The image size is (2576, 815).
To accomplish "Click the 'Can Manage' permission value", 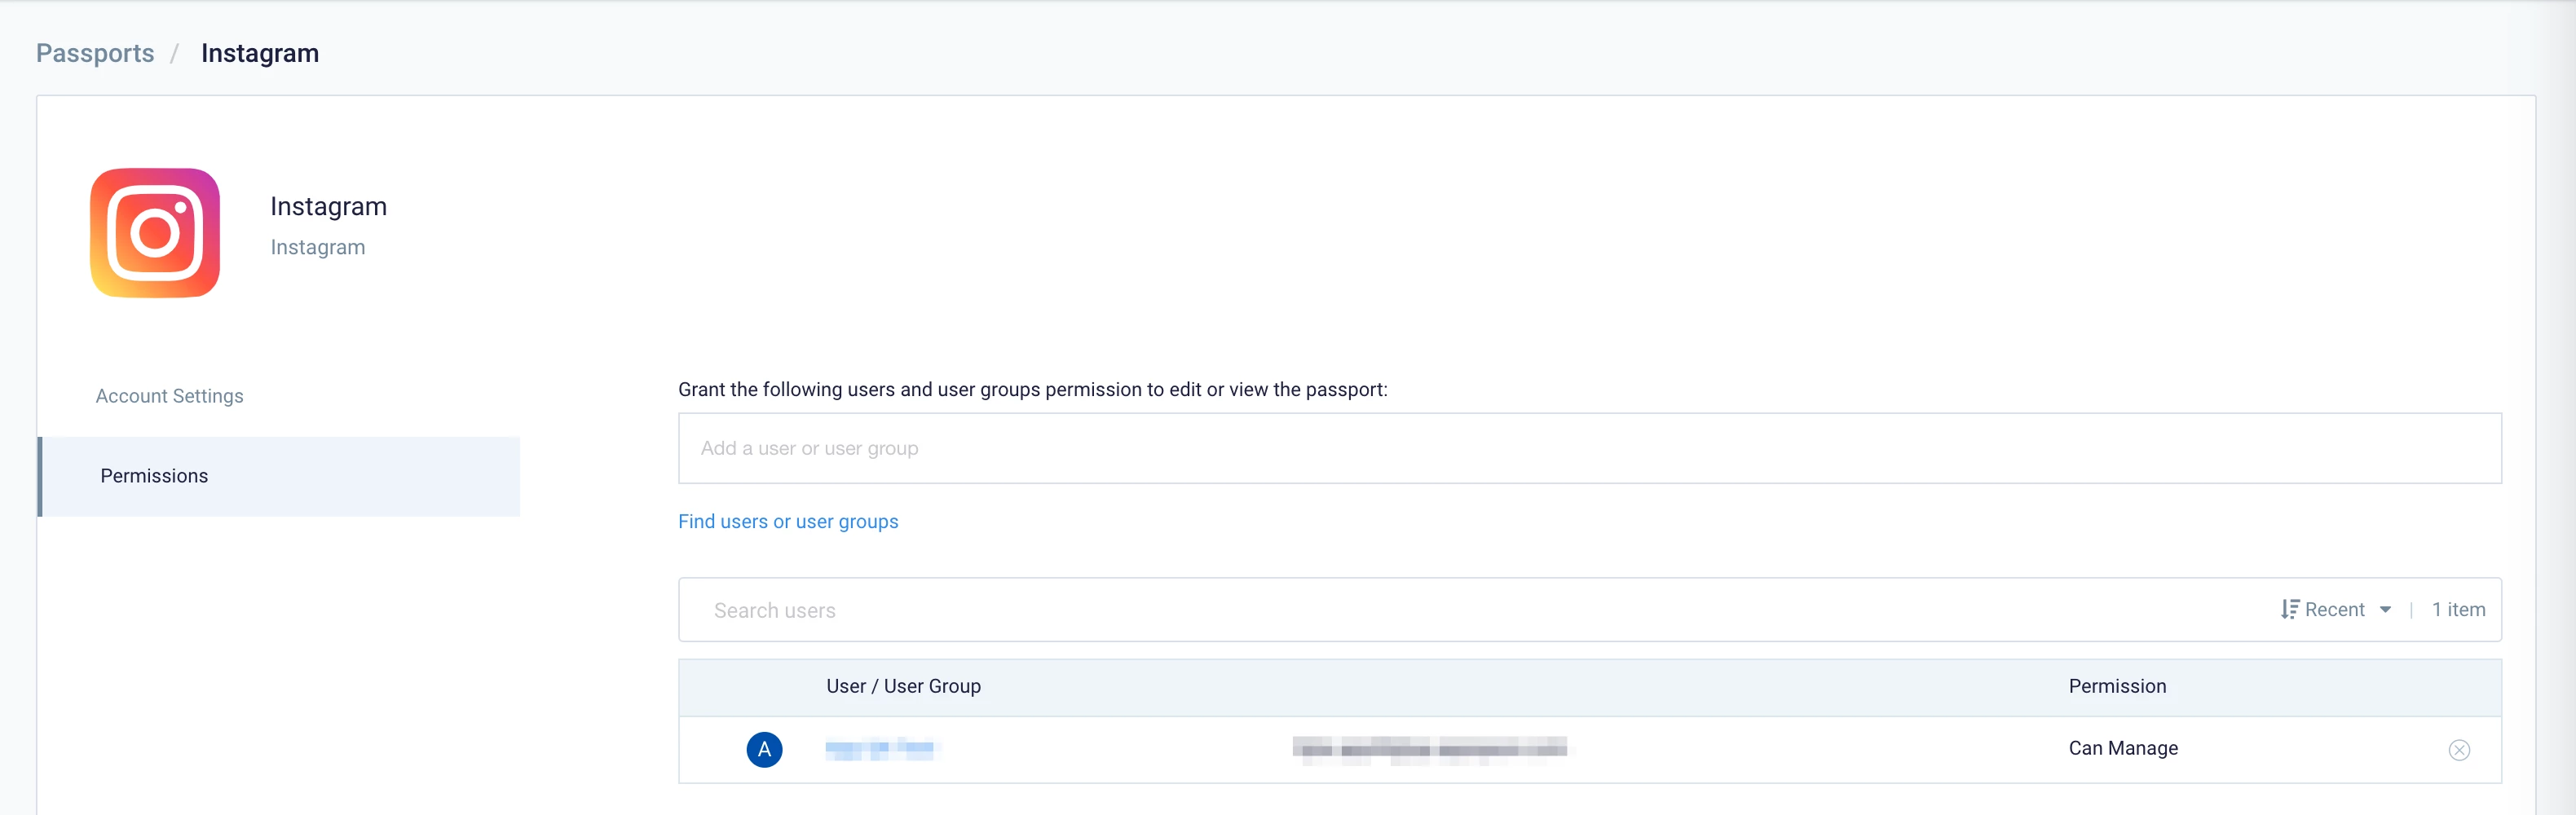I will [x=2122, y=748].
